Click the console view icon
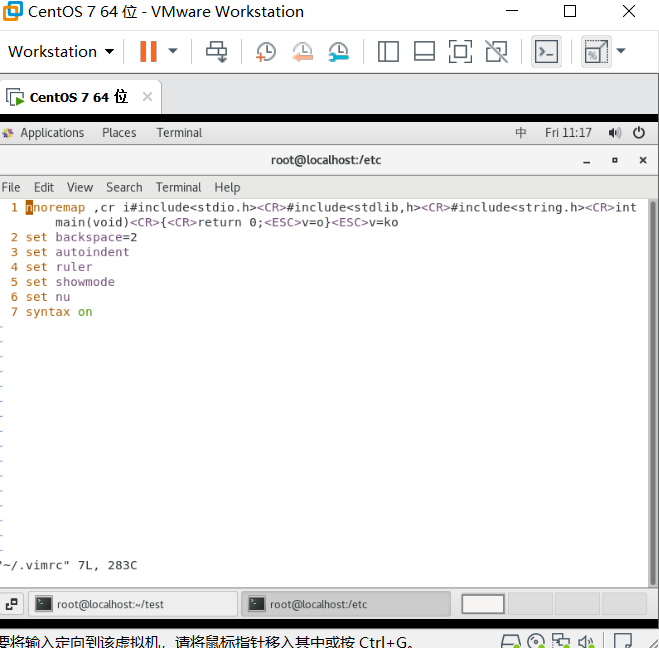Screen dimensions: 659x648 [x=546, y=52]
